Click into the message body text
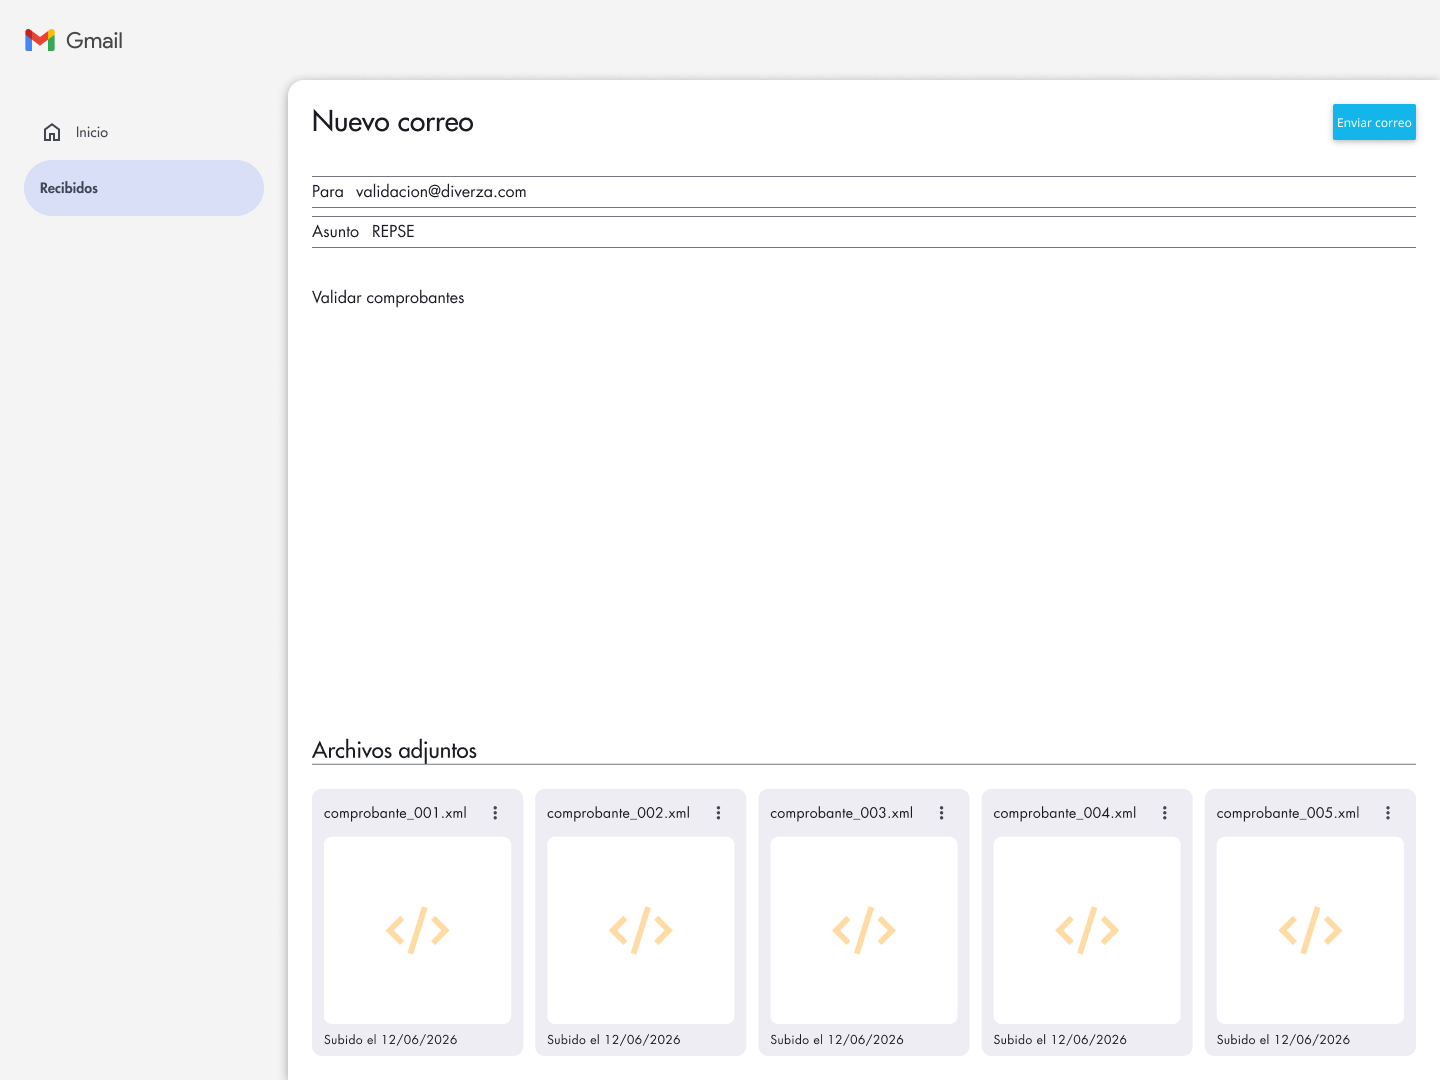The image size is (1440, 1080). [388, 298]
